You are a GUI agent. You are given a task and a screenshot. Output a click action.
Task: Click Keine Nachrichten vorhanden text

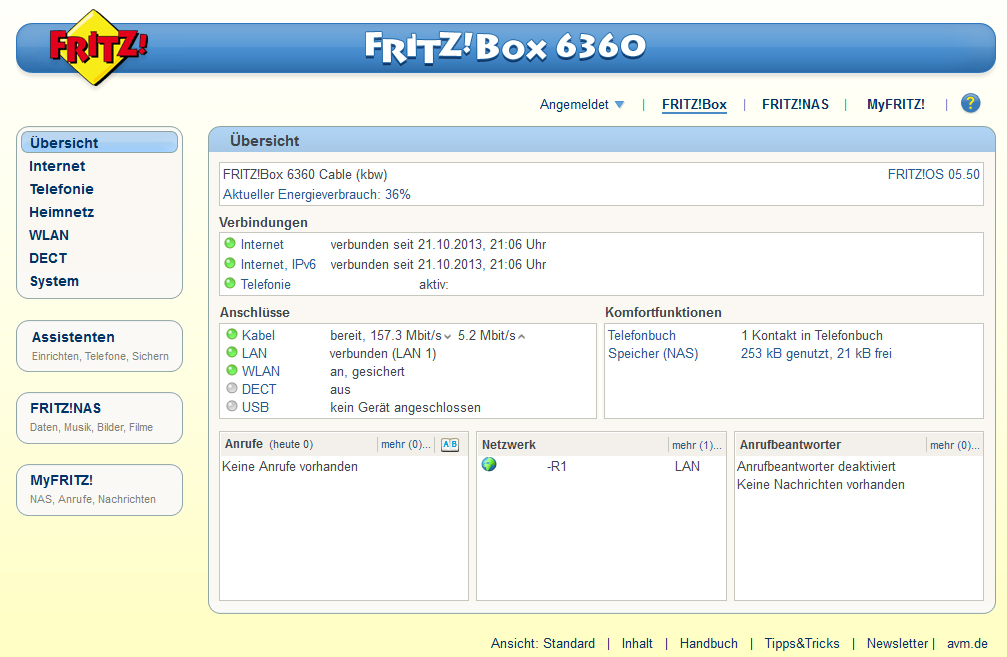[x=820, y=484]
